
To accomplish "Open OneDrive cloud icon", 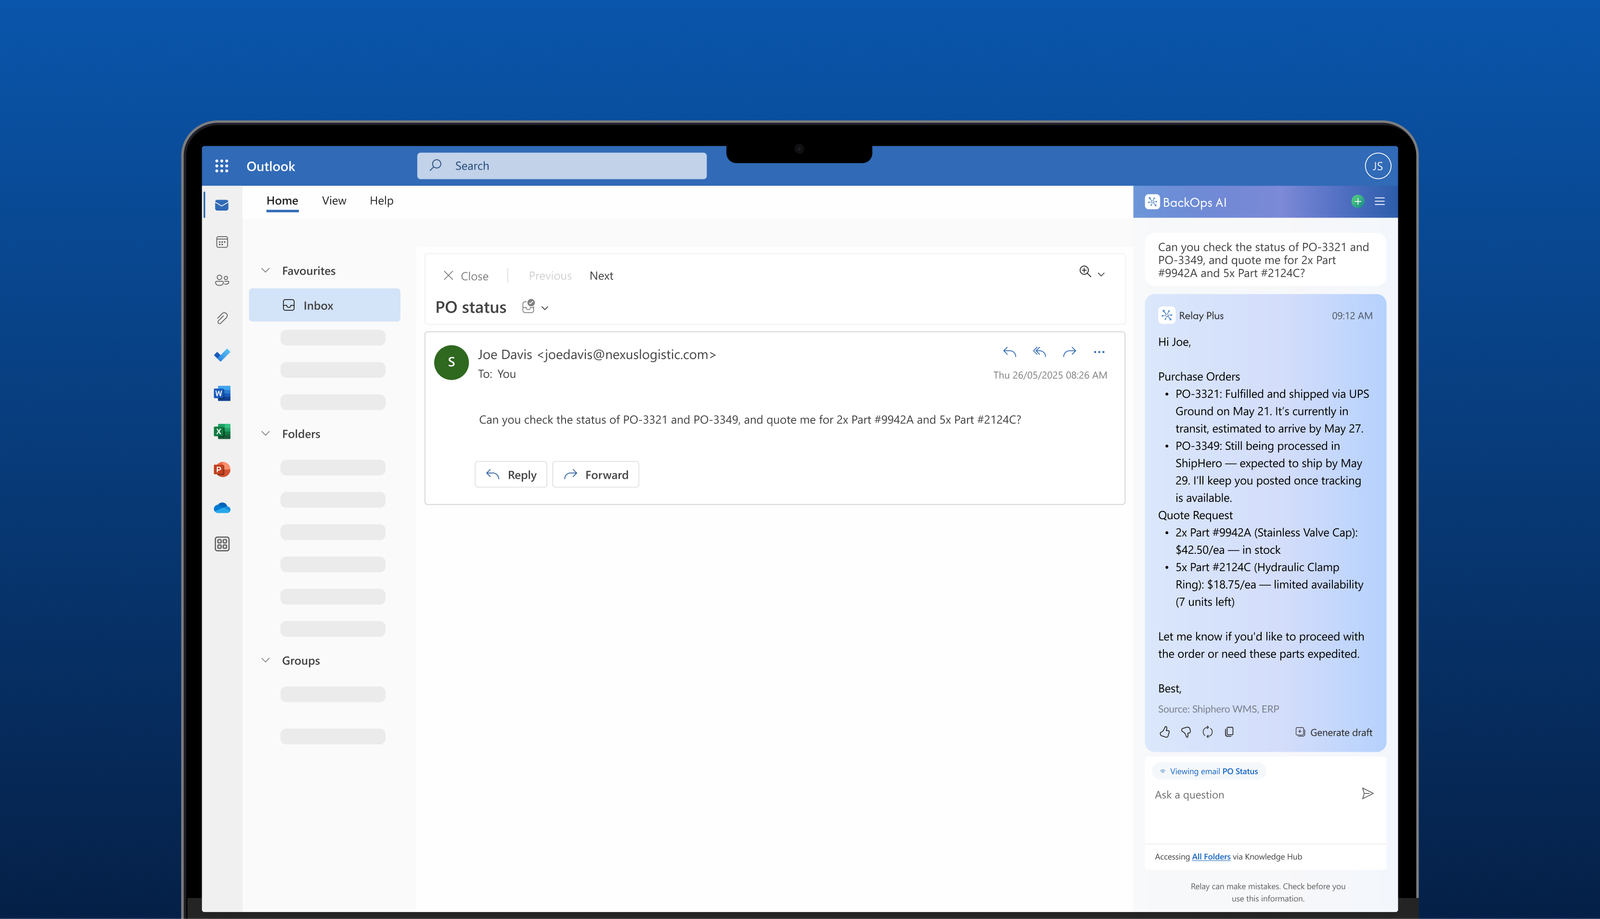I will click(222, 508).
